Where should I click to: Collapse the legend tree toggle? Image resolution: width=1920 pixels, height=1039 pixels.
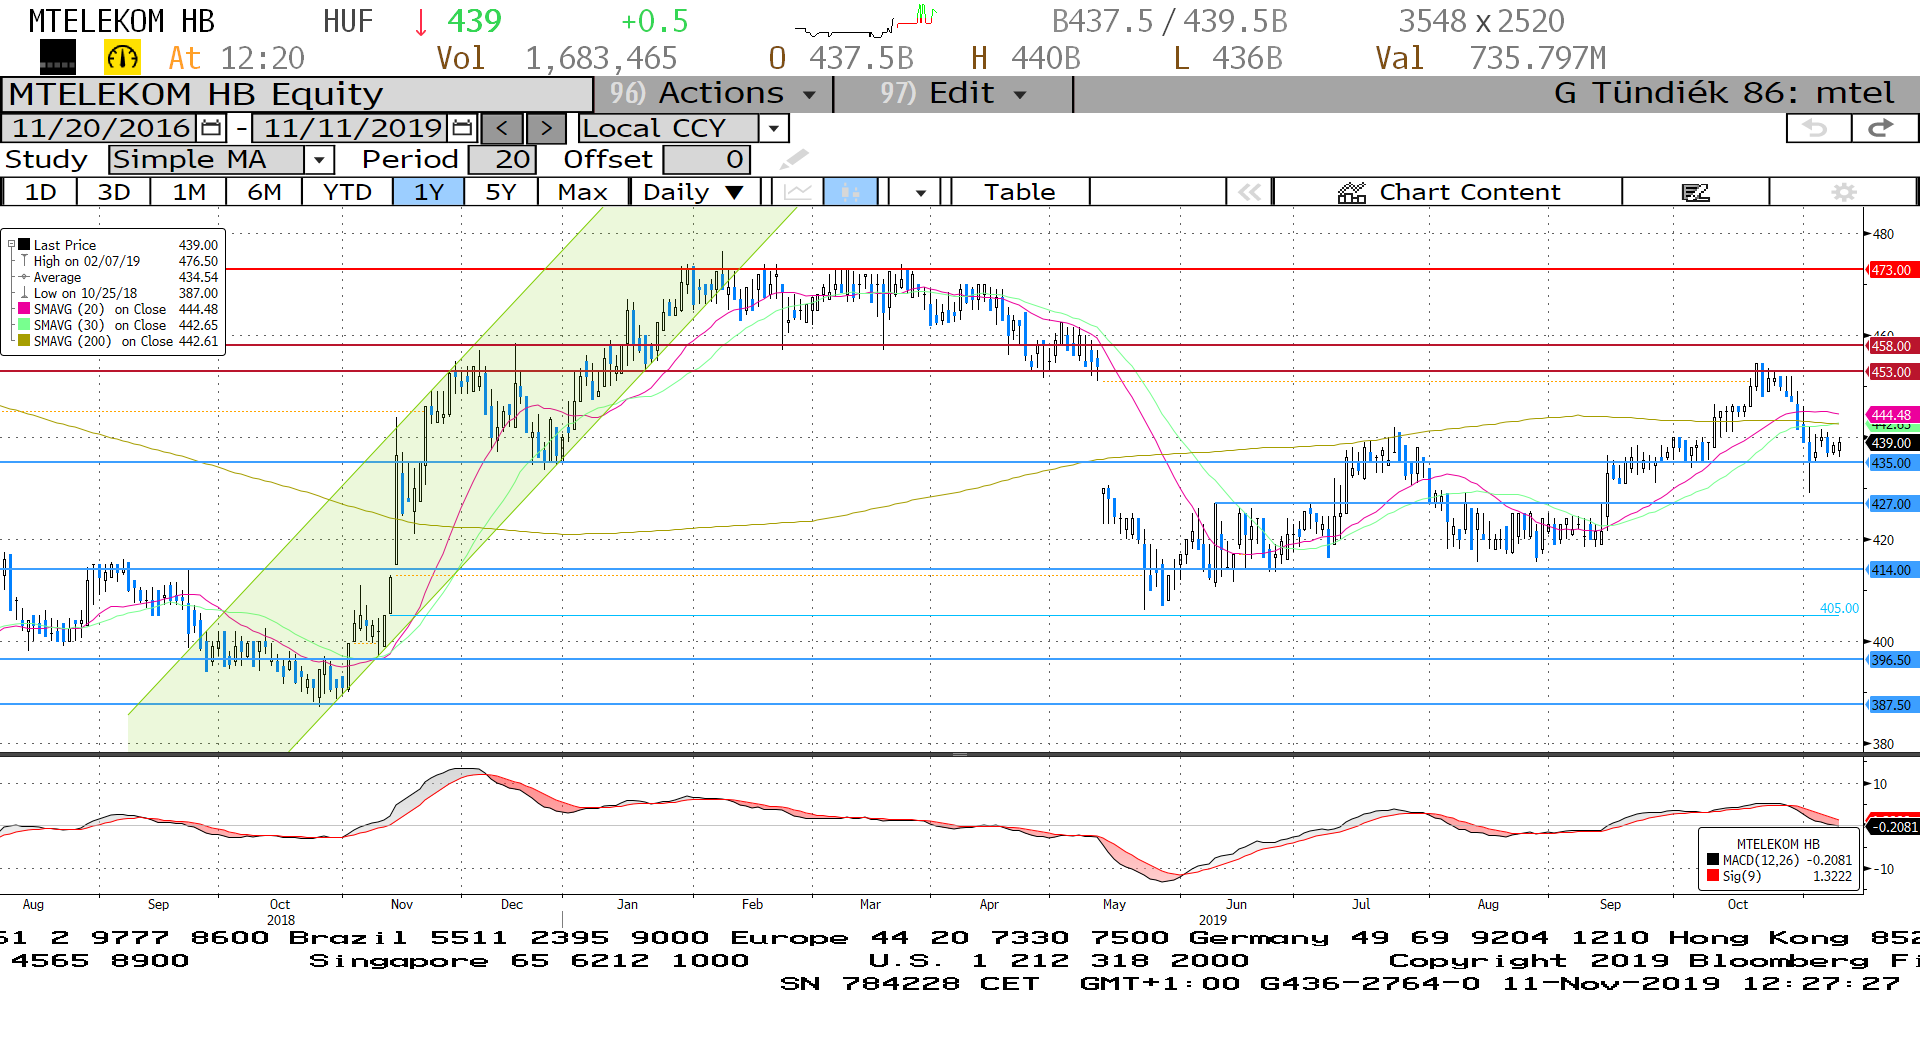click(11, 245)
